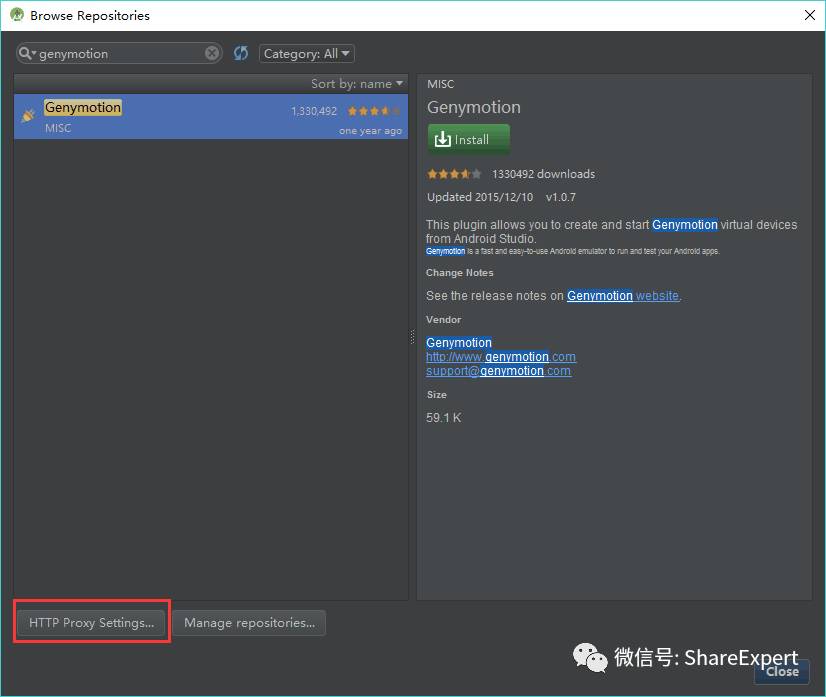Open the Sort by: name dropdown
Screen dimensions: 826x697
point(357,84)
